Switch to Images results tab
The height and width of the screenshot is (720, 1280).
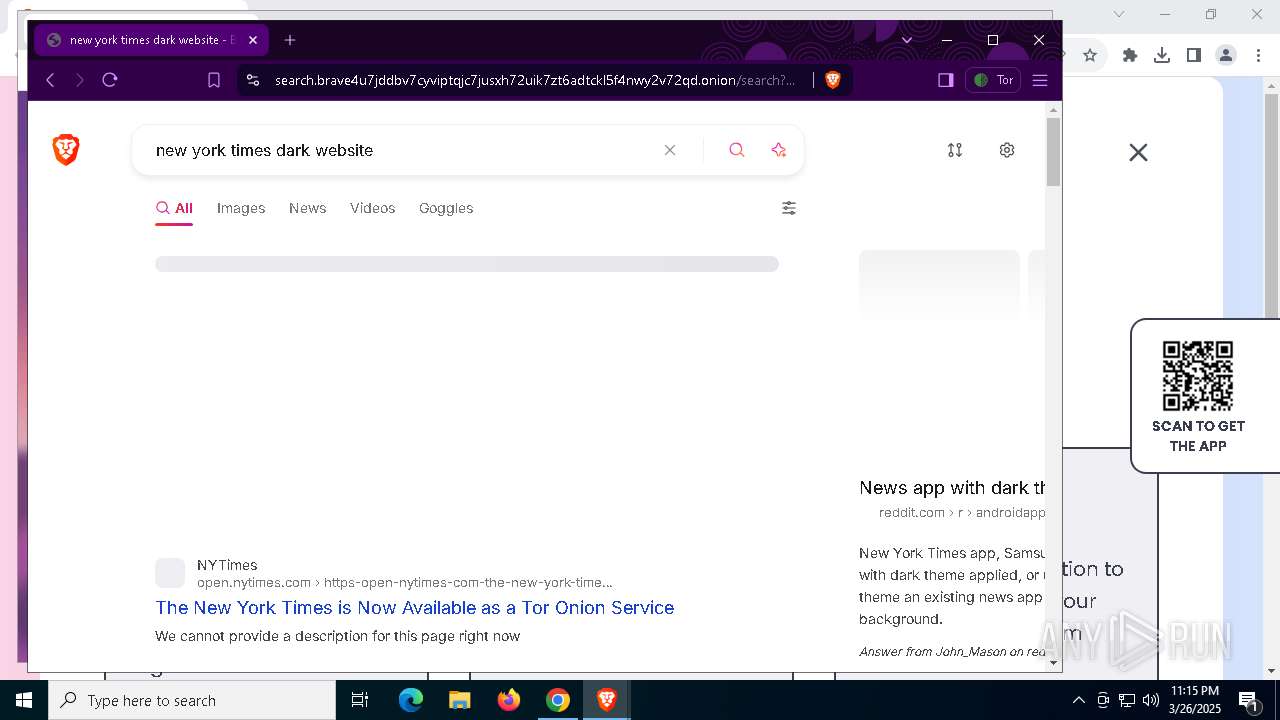click(x=241, y=208)
